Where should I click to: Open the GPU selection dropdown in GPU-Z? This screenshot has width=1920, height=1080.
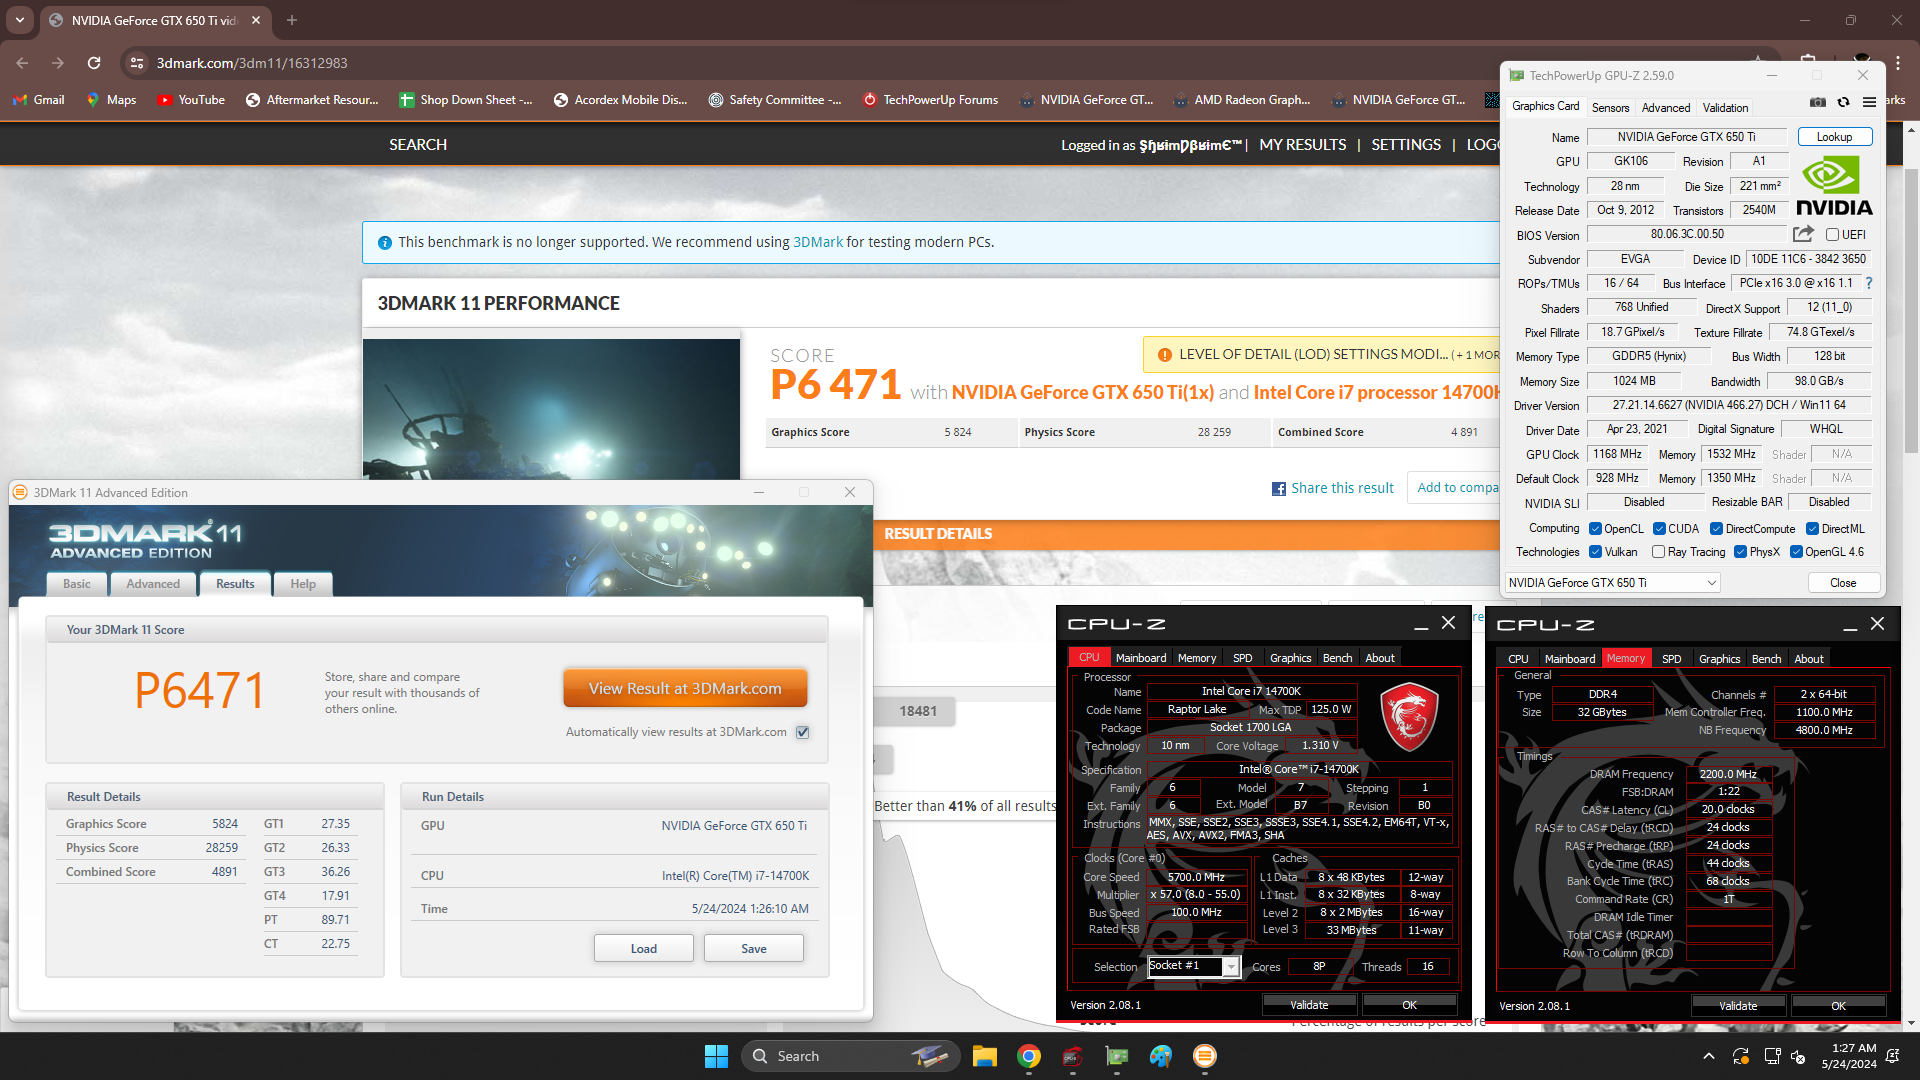pyautogui.click(x=1612, y=583)
